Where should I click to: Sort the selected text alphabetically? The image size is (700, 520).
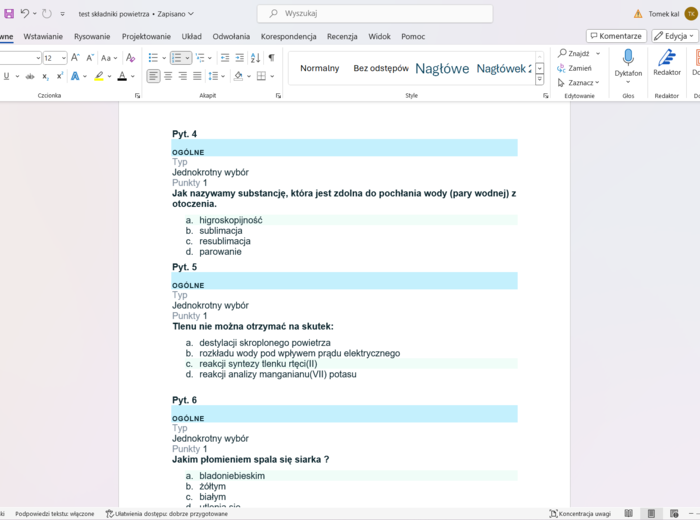(256, 58)
